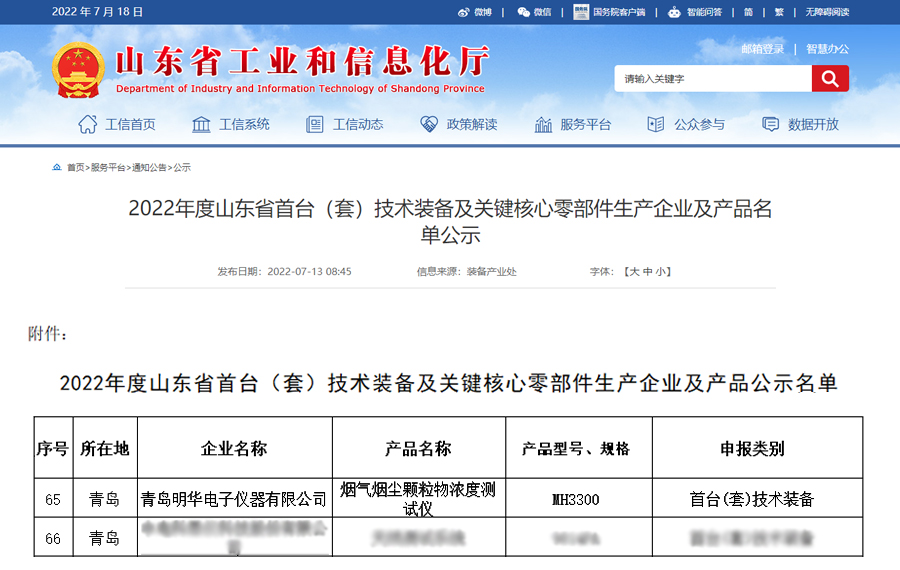This screenshot has width=900, height=570.
Task: Click the home icon in the breadcrumb
Action: (57, 167)
